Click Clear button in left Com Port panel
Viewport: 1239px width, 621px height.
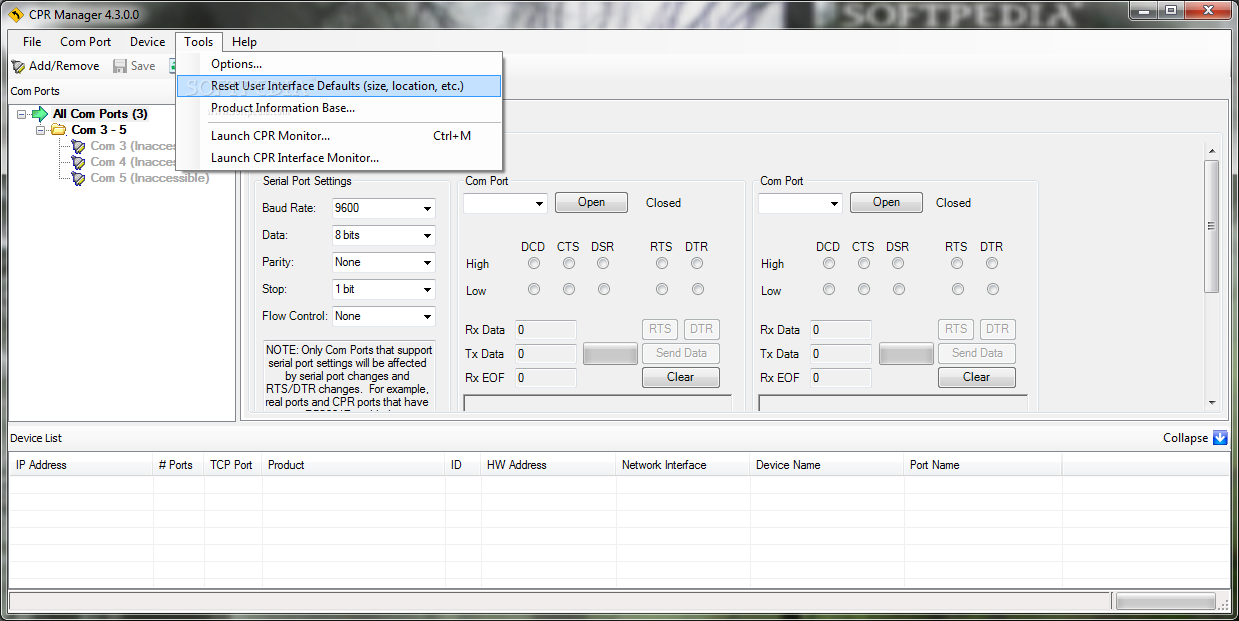click(x=680, y=377)
